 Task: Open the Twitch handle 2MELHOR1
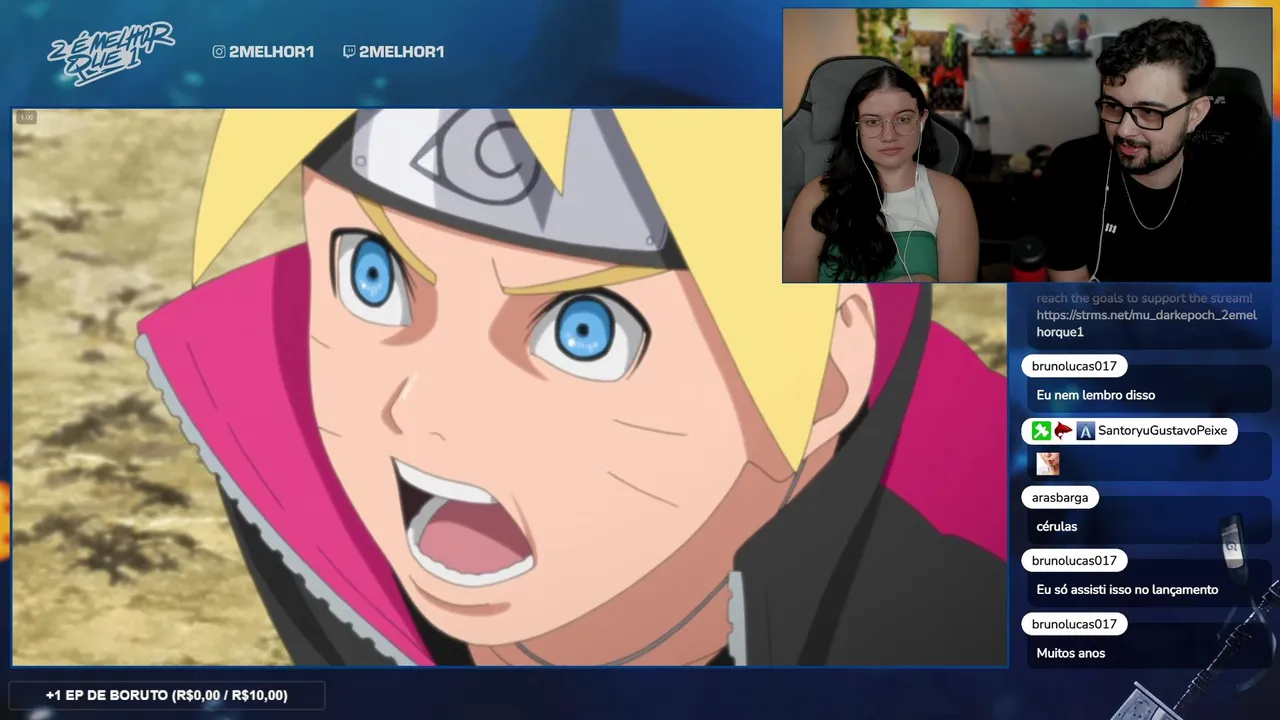(401, 51)
